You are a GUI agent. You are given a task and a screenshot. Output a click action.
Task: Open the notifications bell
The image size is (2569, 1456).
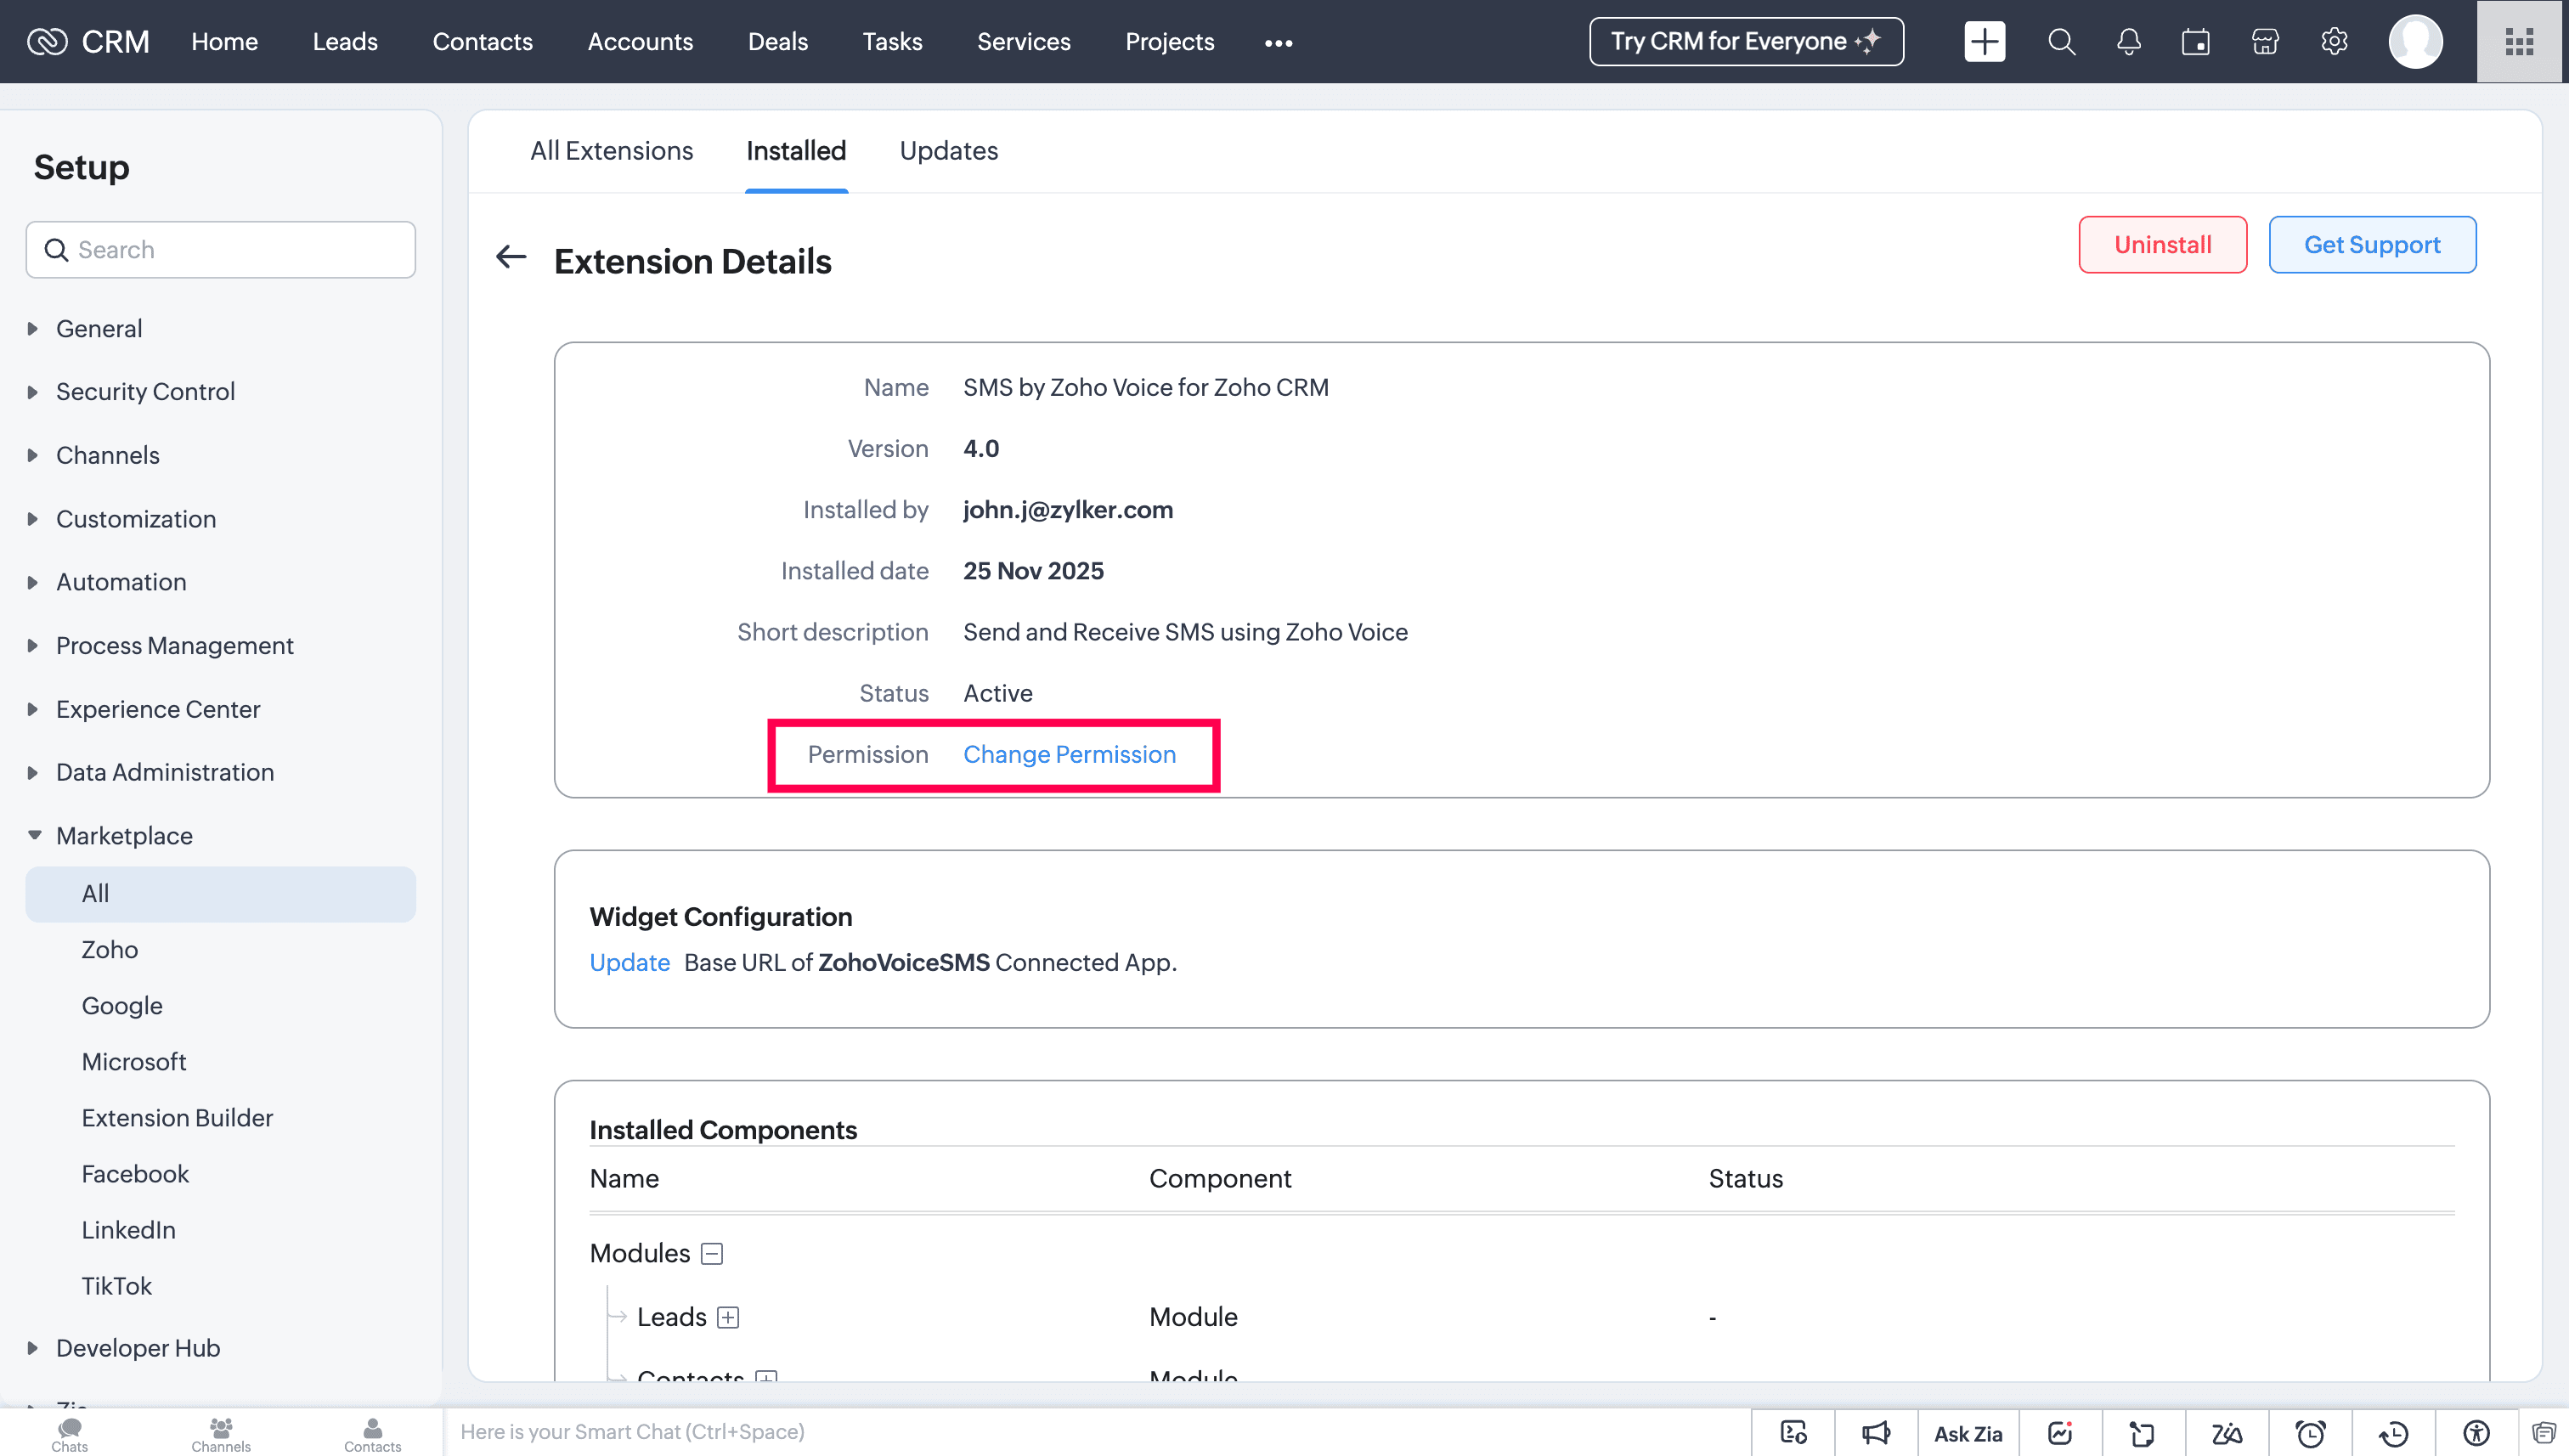(x=2129, y=42)
